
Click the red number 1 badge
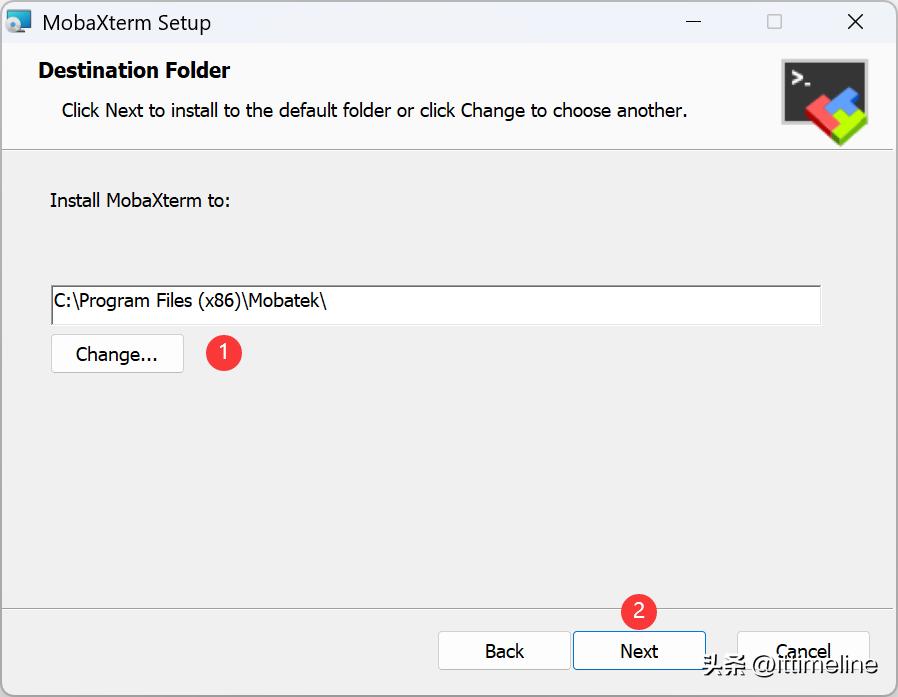tap(224, 352)
